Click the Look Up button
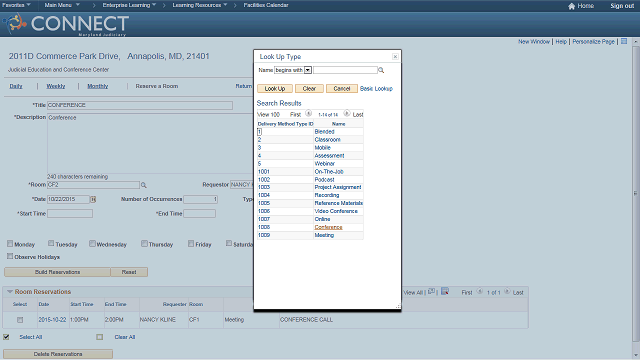 click(275, 89)
